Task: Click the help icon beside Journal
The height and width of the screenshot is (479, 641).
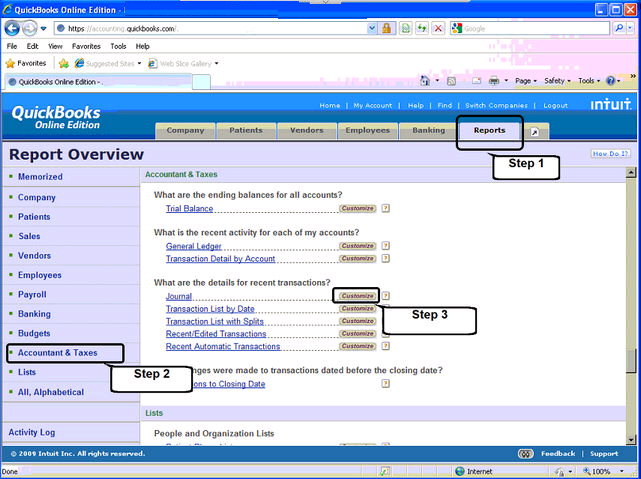Action: (385, 296)
